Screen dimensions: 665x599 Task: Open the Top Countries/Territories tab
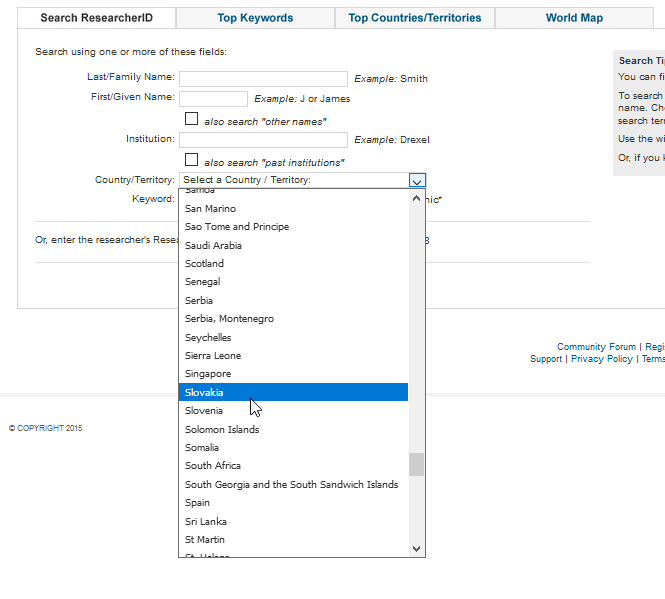coord(415,18)
